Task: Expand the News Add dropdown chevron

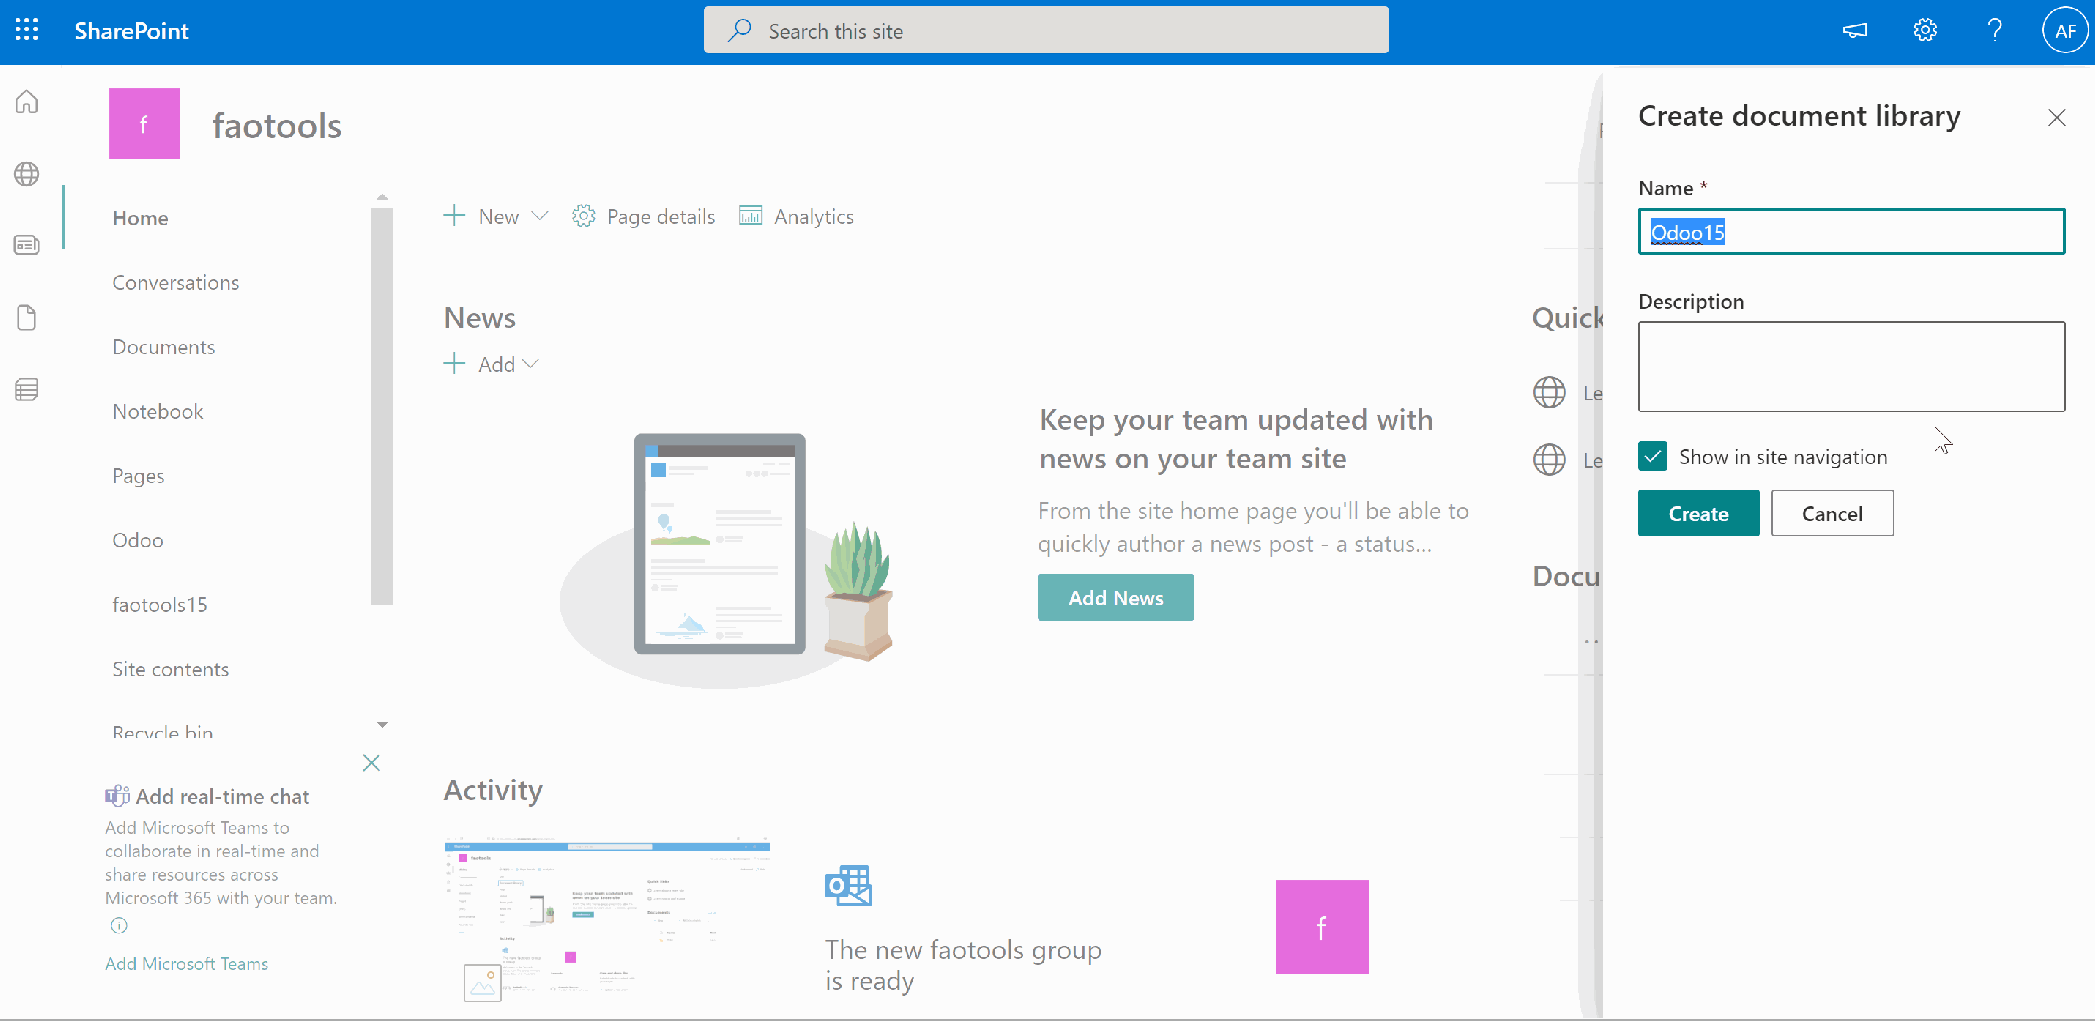Action: tap(531, 364)
